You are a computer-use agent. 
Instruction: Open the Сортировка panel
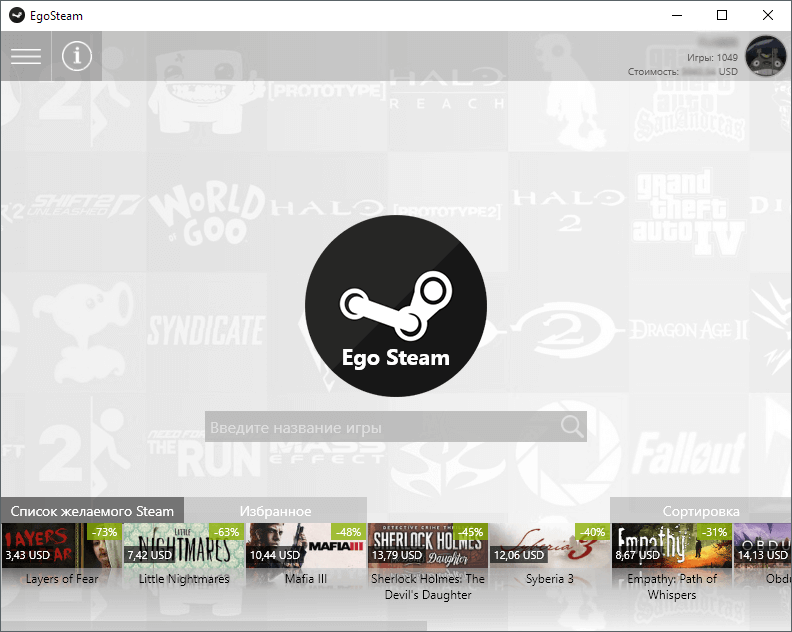coord(701,511)
